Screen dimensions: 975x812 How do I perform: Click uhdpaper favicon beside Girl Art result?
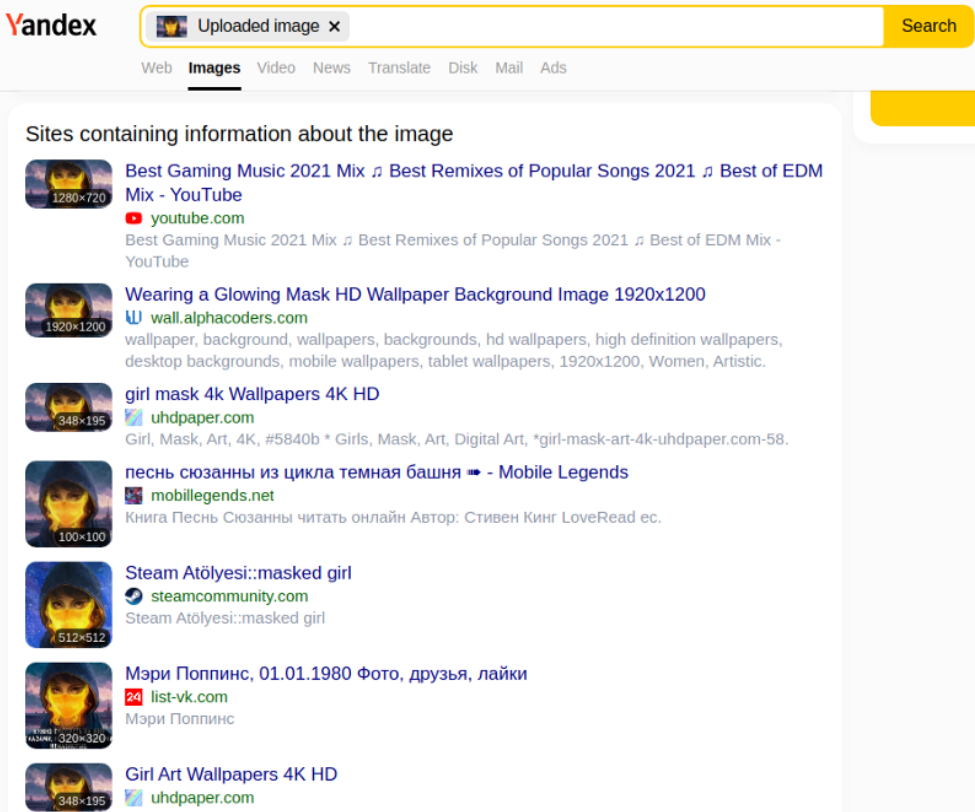pyautogui.click(x=134, y=798)
